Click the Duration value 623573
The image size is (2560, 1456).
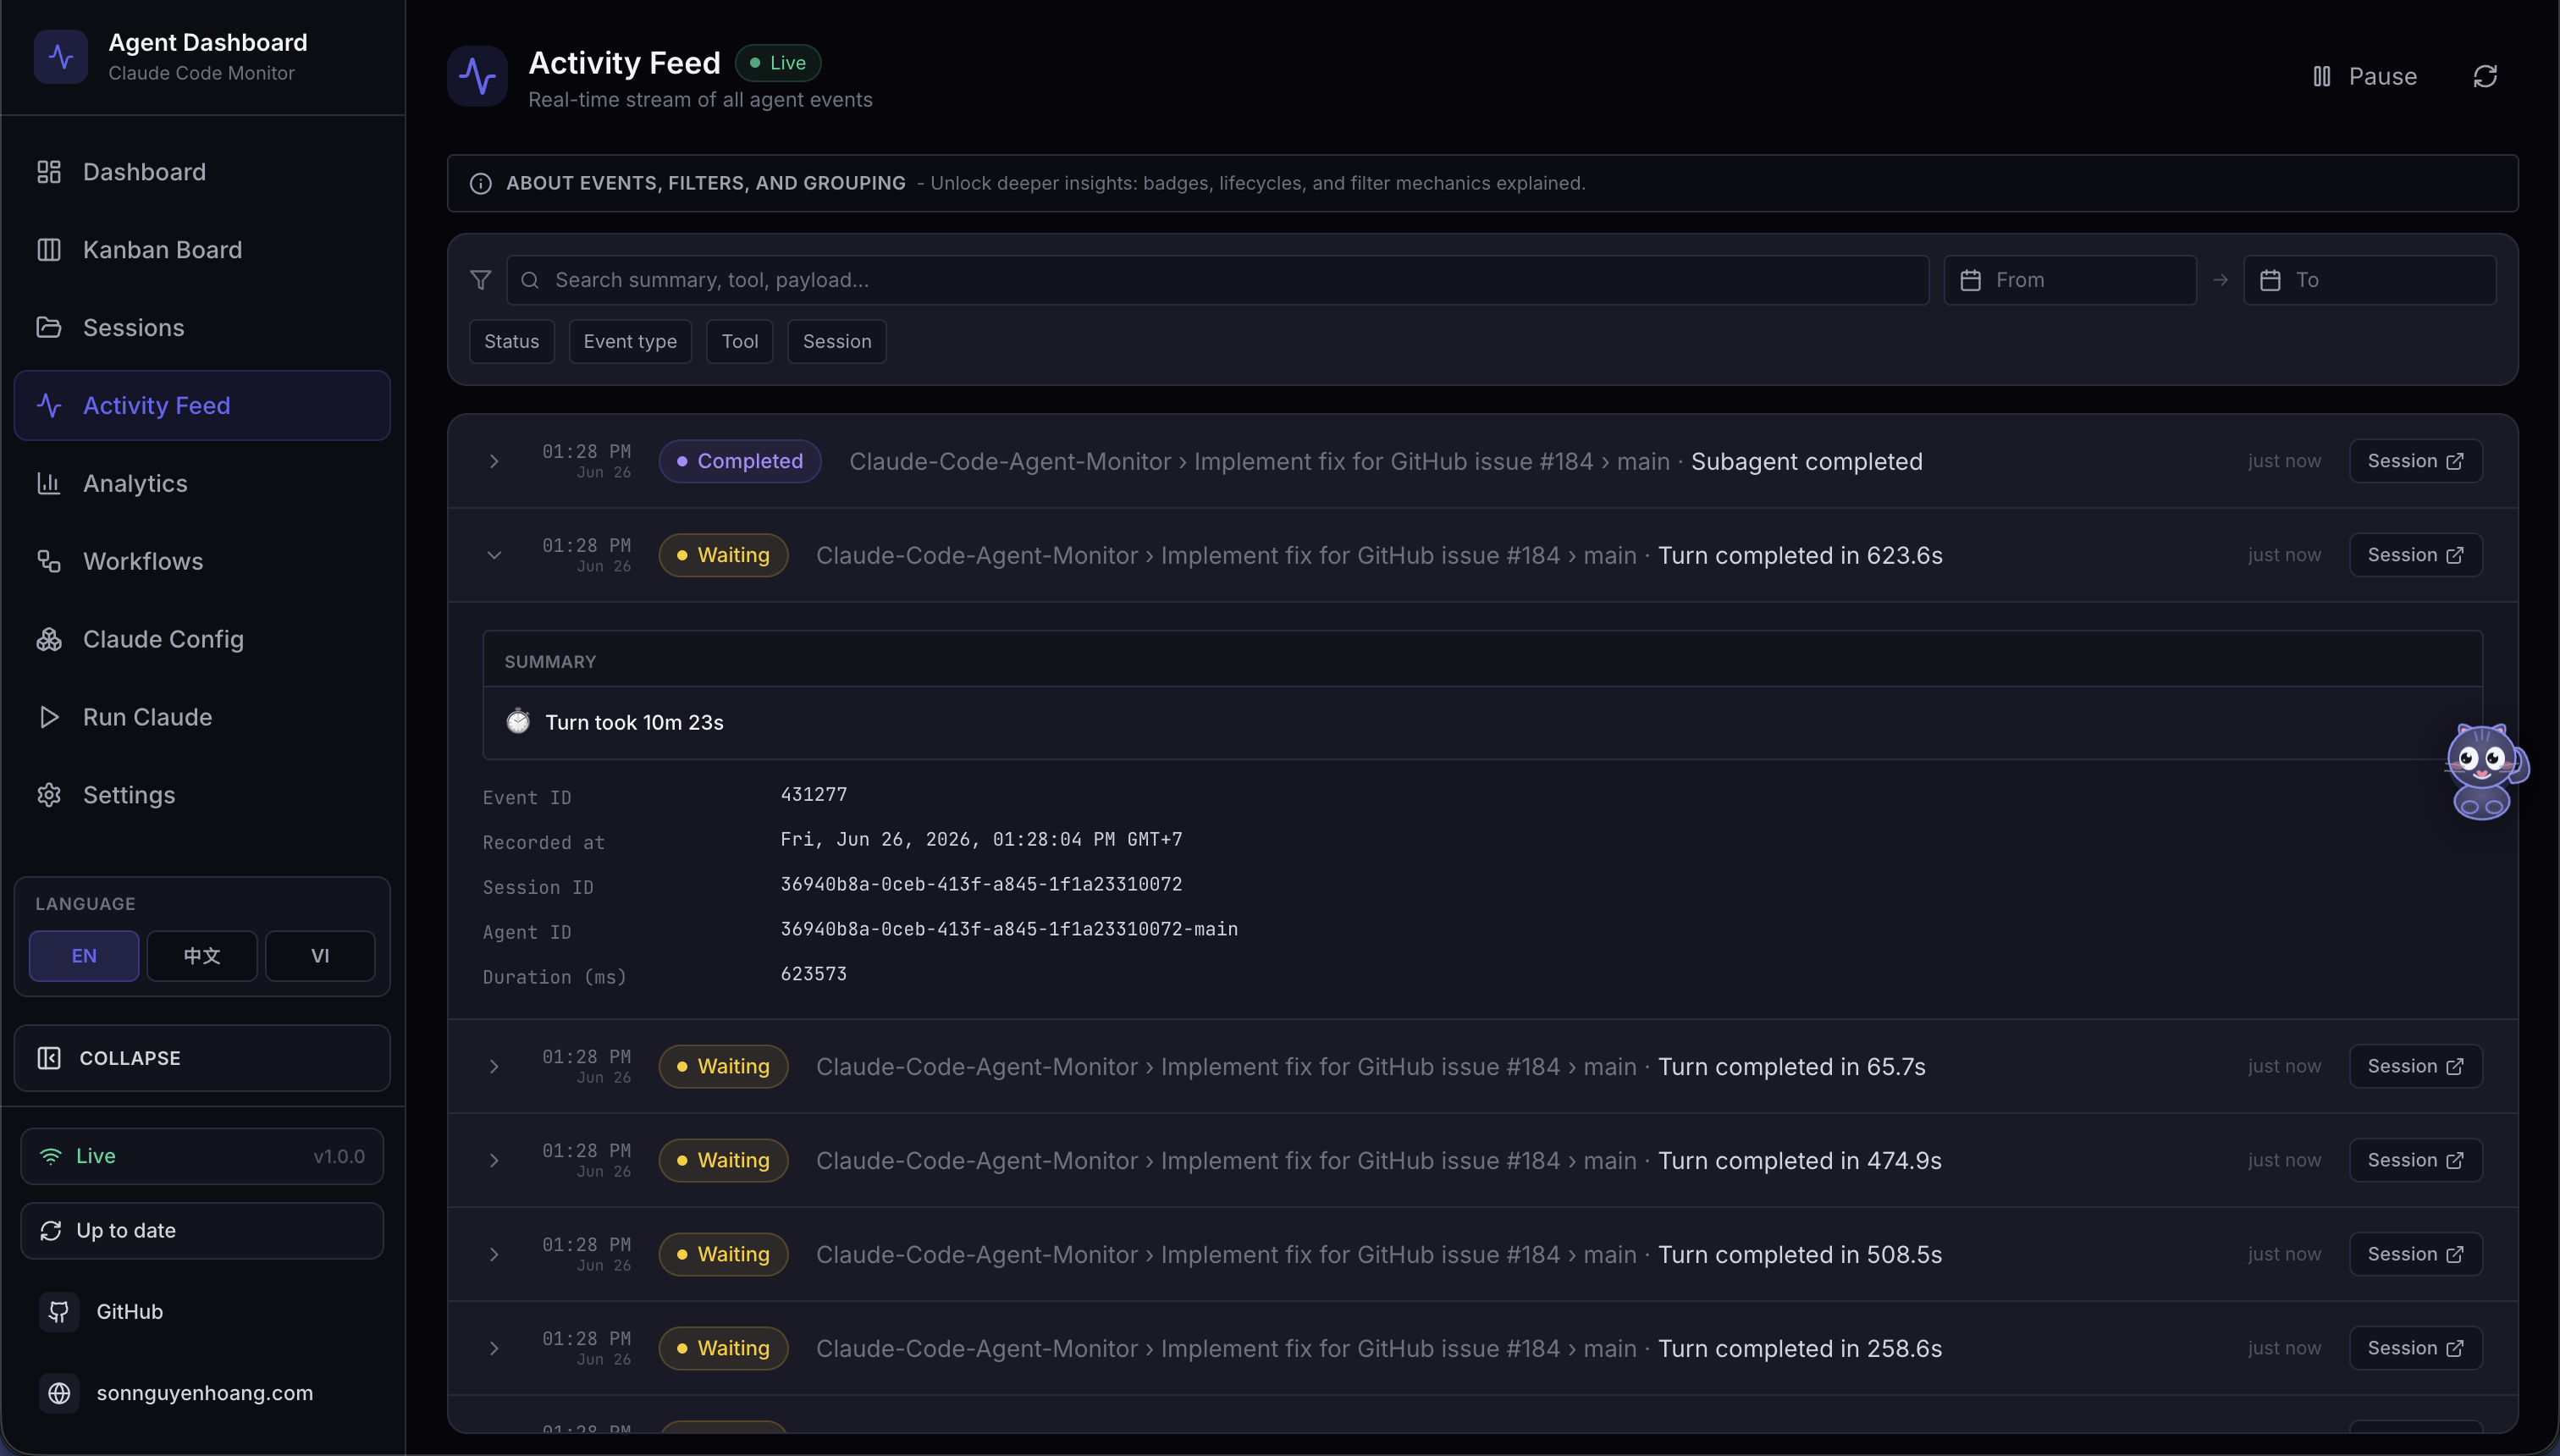tap(813, 975)
